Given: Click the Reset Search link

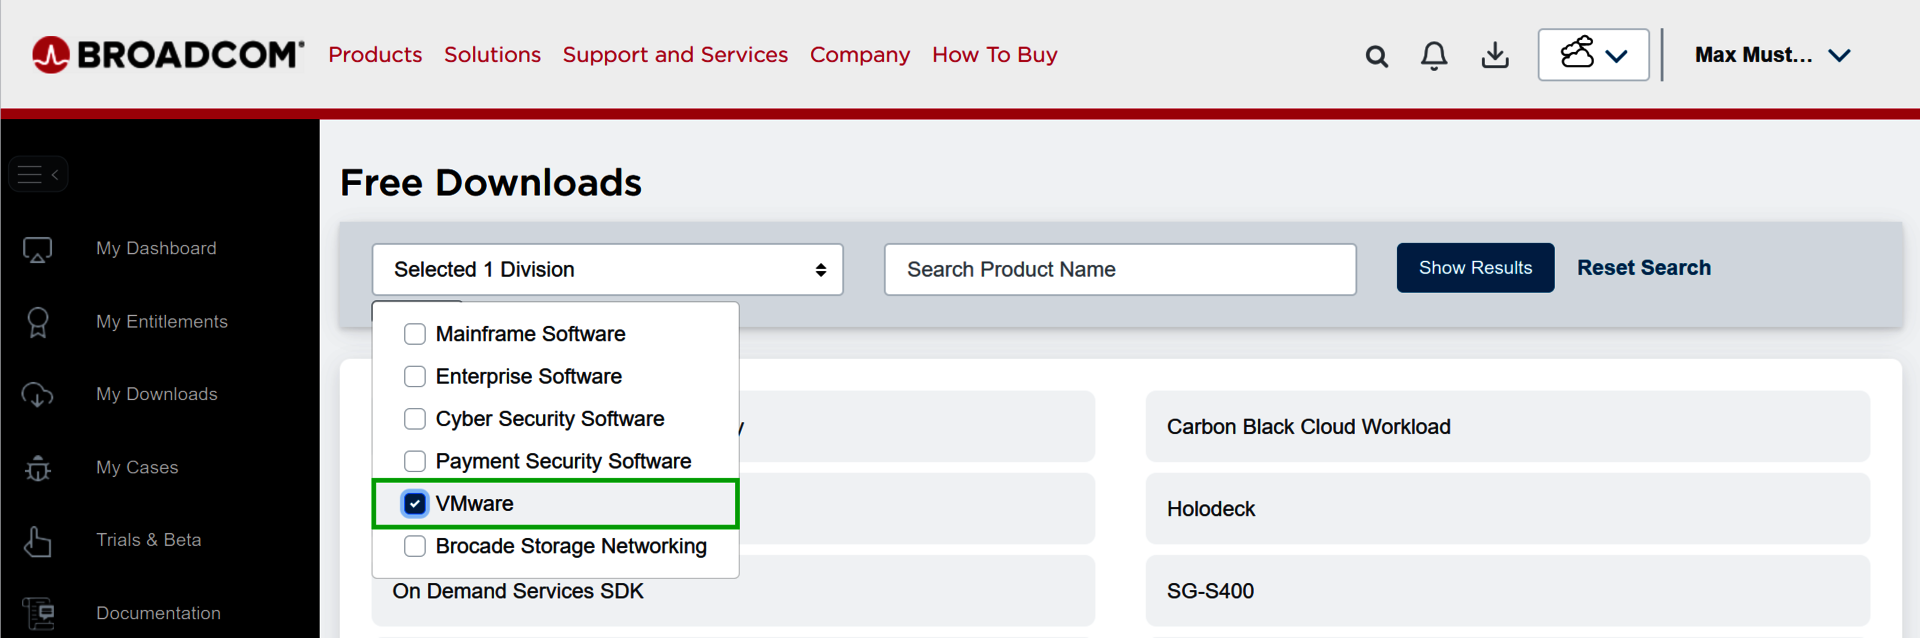Looking at the screenshot, I should 1643,268.
